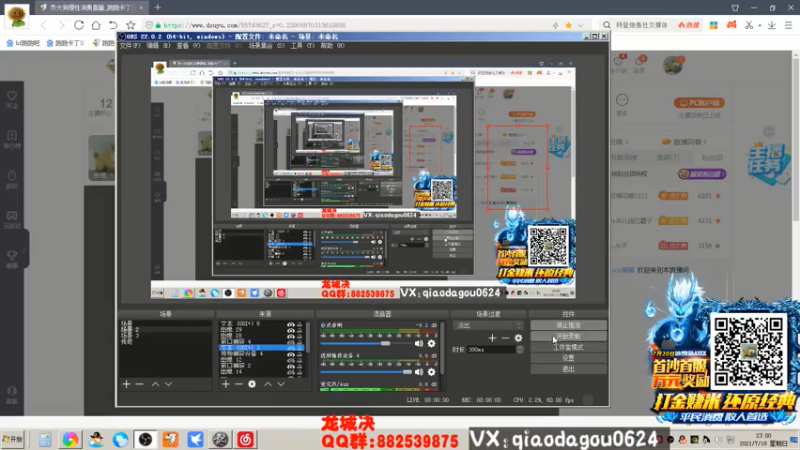Viewport: 800px width, 450px height.
Task: Remove the selected source with minus icon
Action: 239,384
